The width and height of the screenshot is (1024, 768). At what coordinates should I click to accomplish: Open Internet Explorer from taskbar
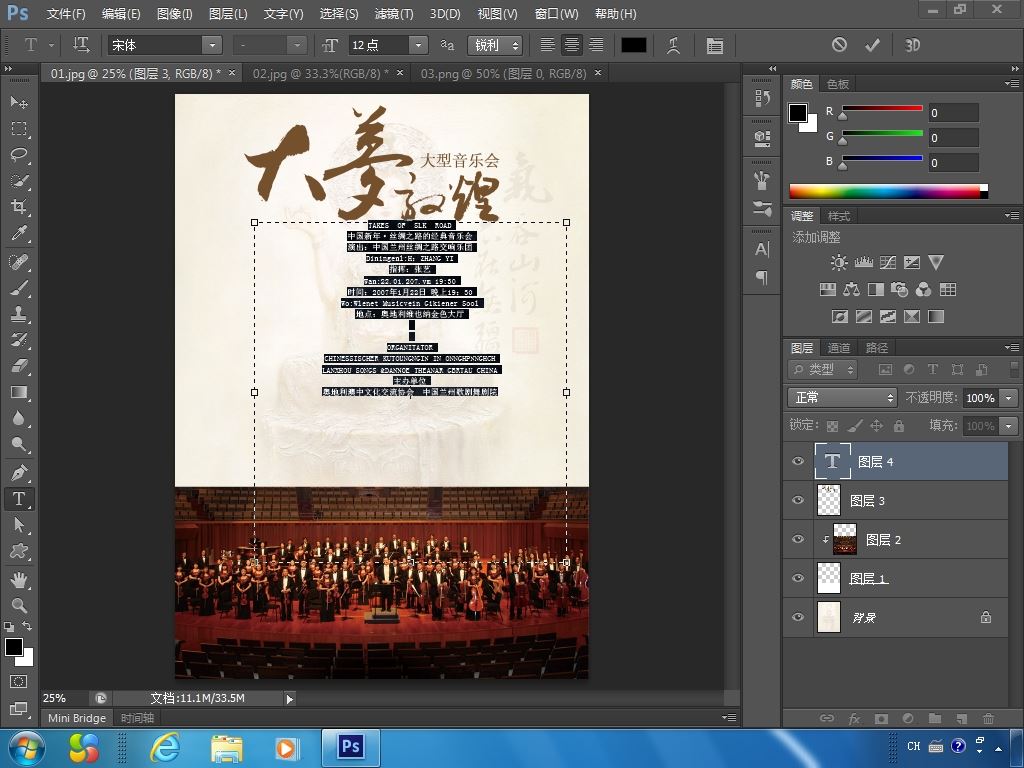click(x=165, y=748)
